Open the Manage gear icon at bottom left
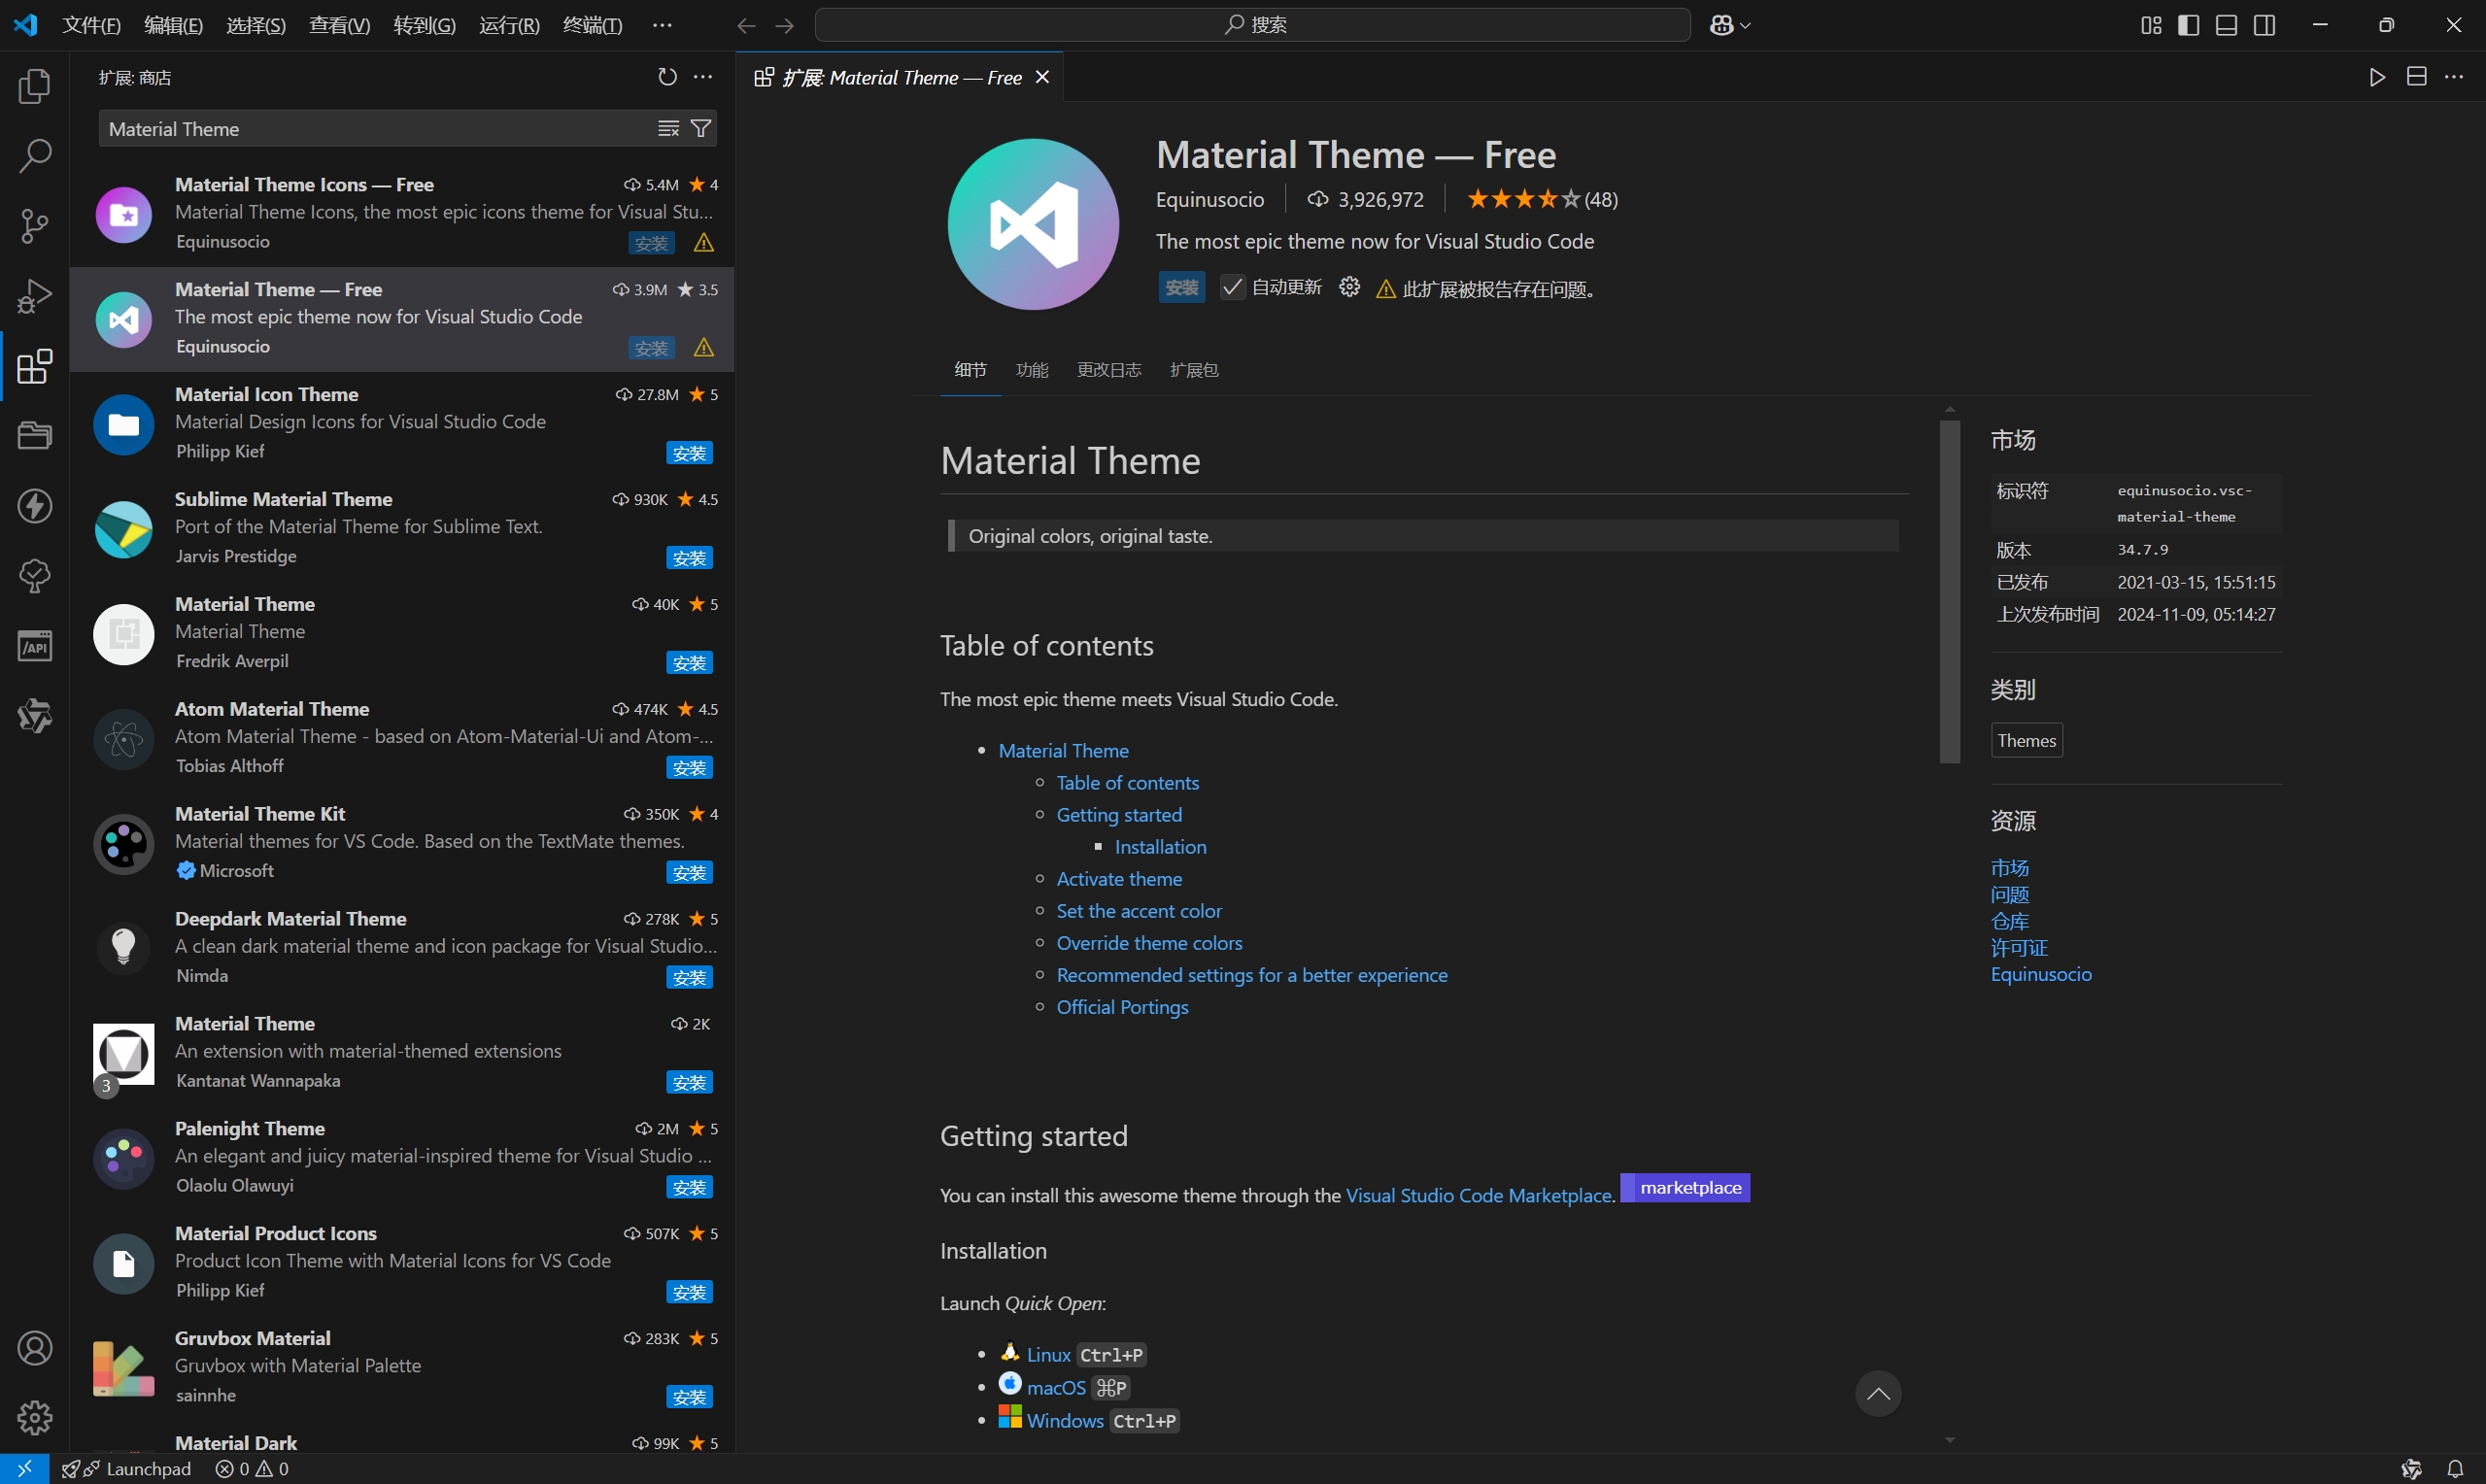 click(35, 1417)
